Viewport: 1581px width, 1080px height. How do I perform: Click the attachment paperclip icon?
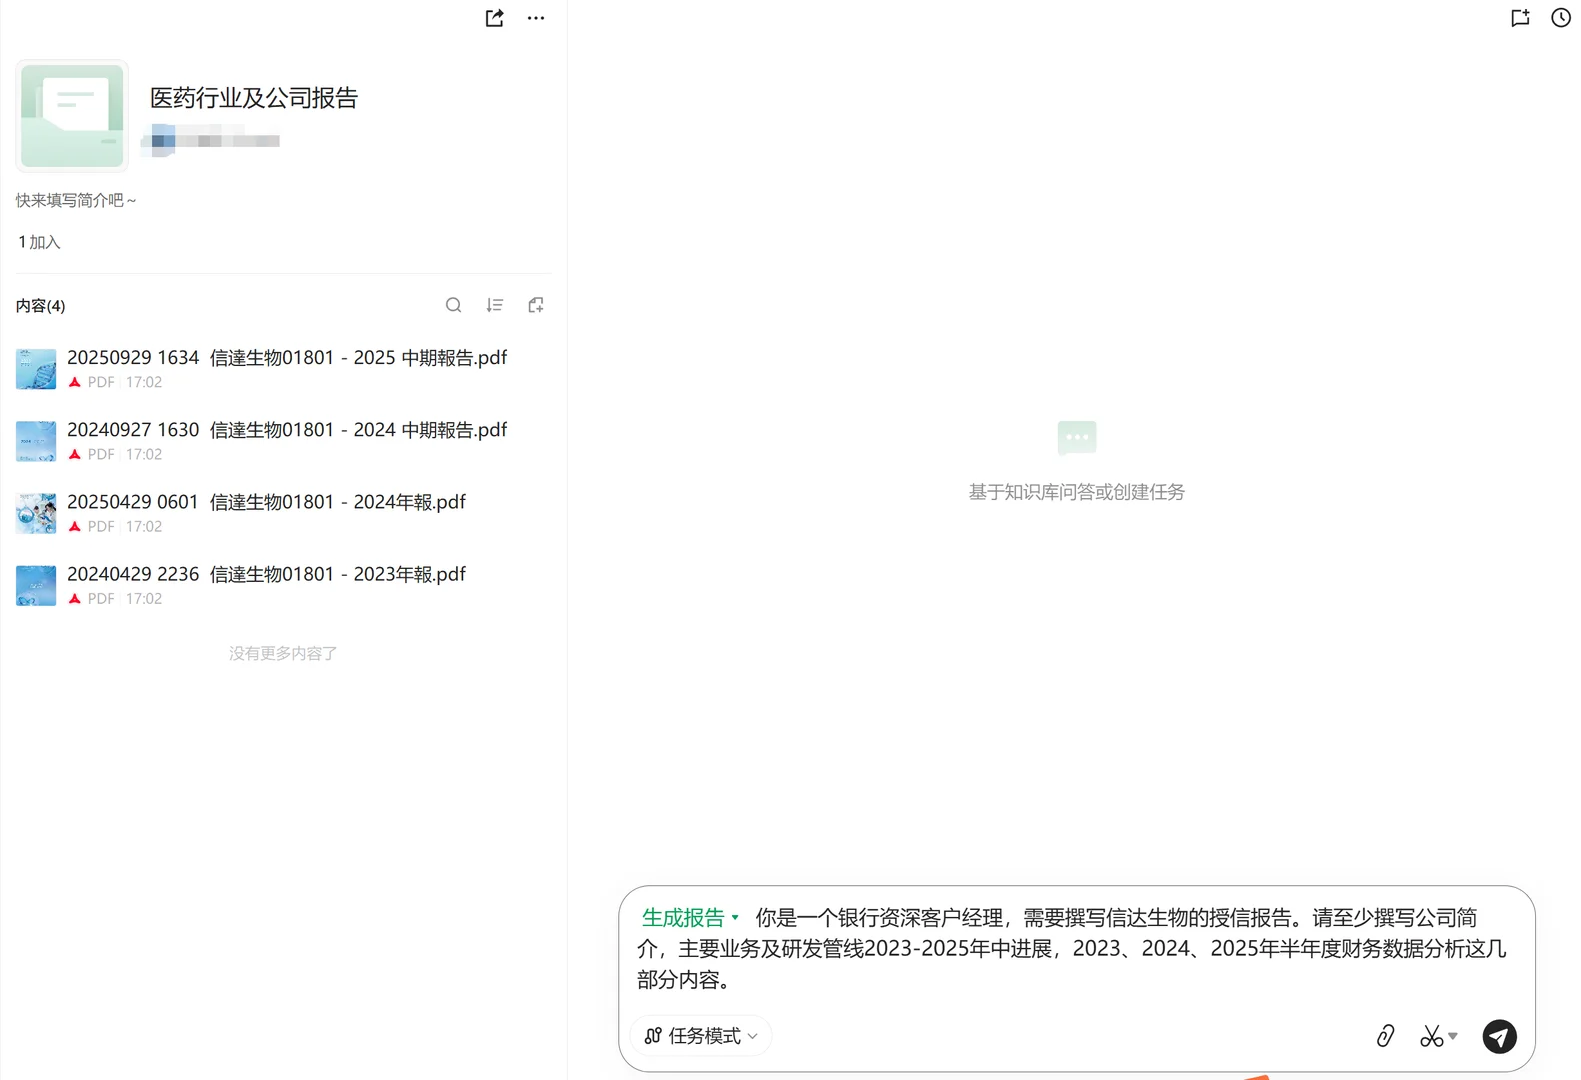[x=1385, y=1036]
